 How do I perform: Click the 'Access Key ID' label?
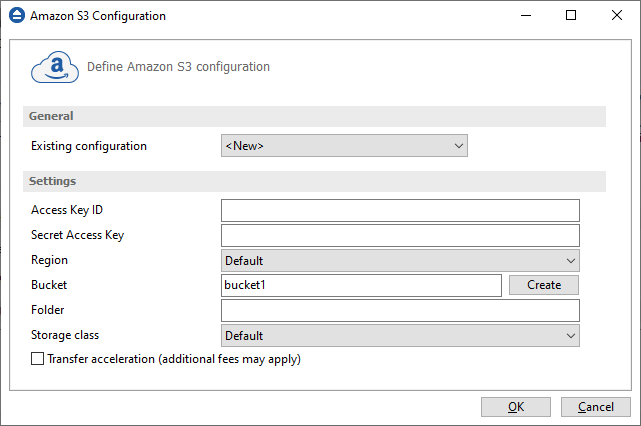pyautogui.click(x=67, y=210)
